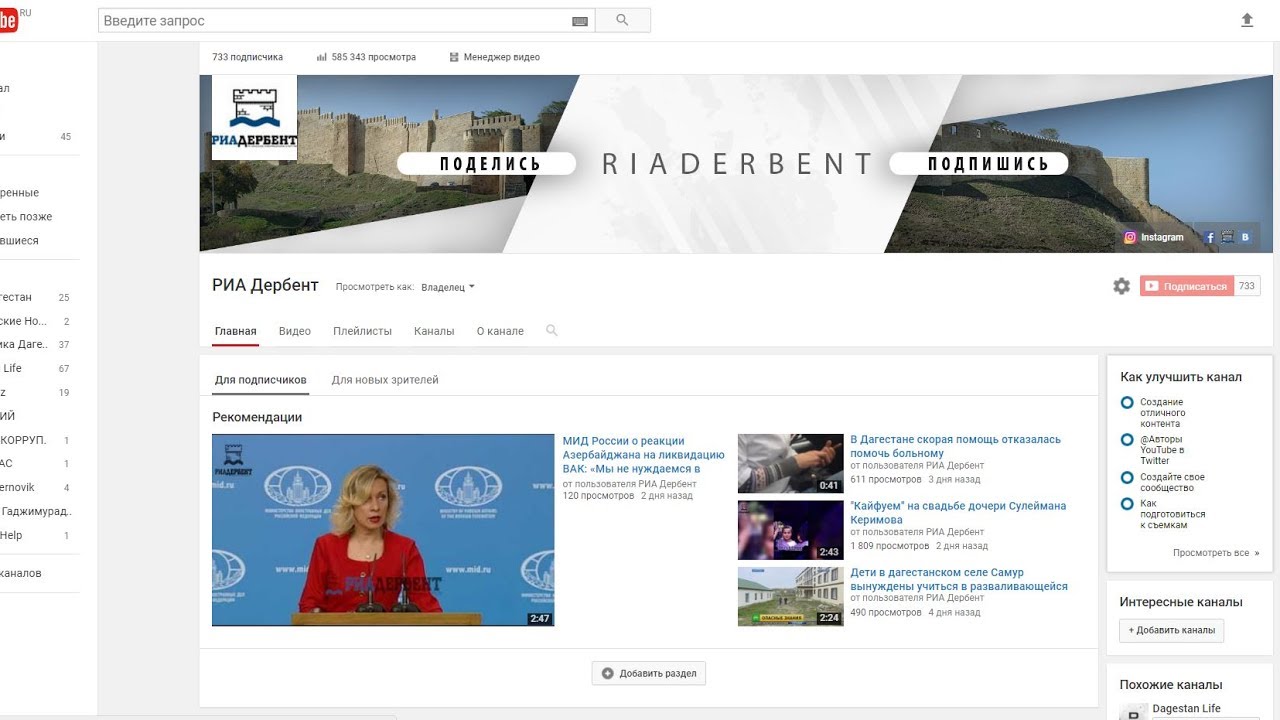Image resolution: width=1280 pixels, height=720 pixels.
Task: Click the РИА Дербент channel avatar
Action: coord(254,117)
